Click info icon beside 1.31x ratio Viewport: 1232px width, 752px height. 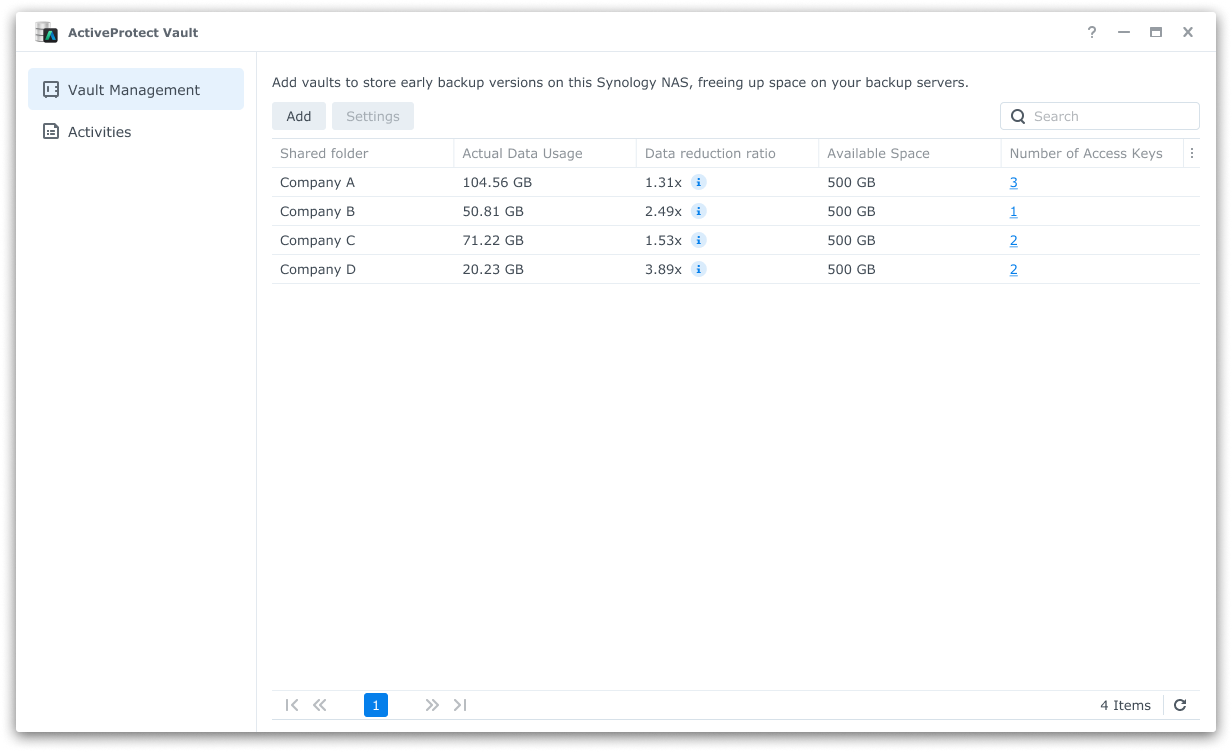click(699, 182)
